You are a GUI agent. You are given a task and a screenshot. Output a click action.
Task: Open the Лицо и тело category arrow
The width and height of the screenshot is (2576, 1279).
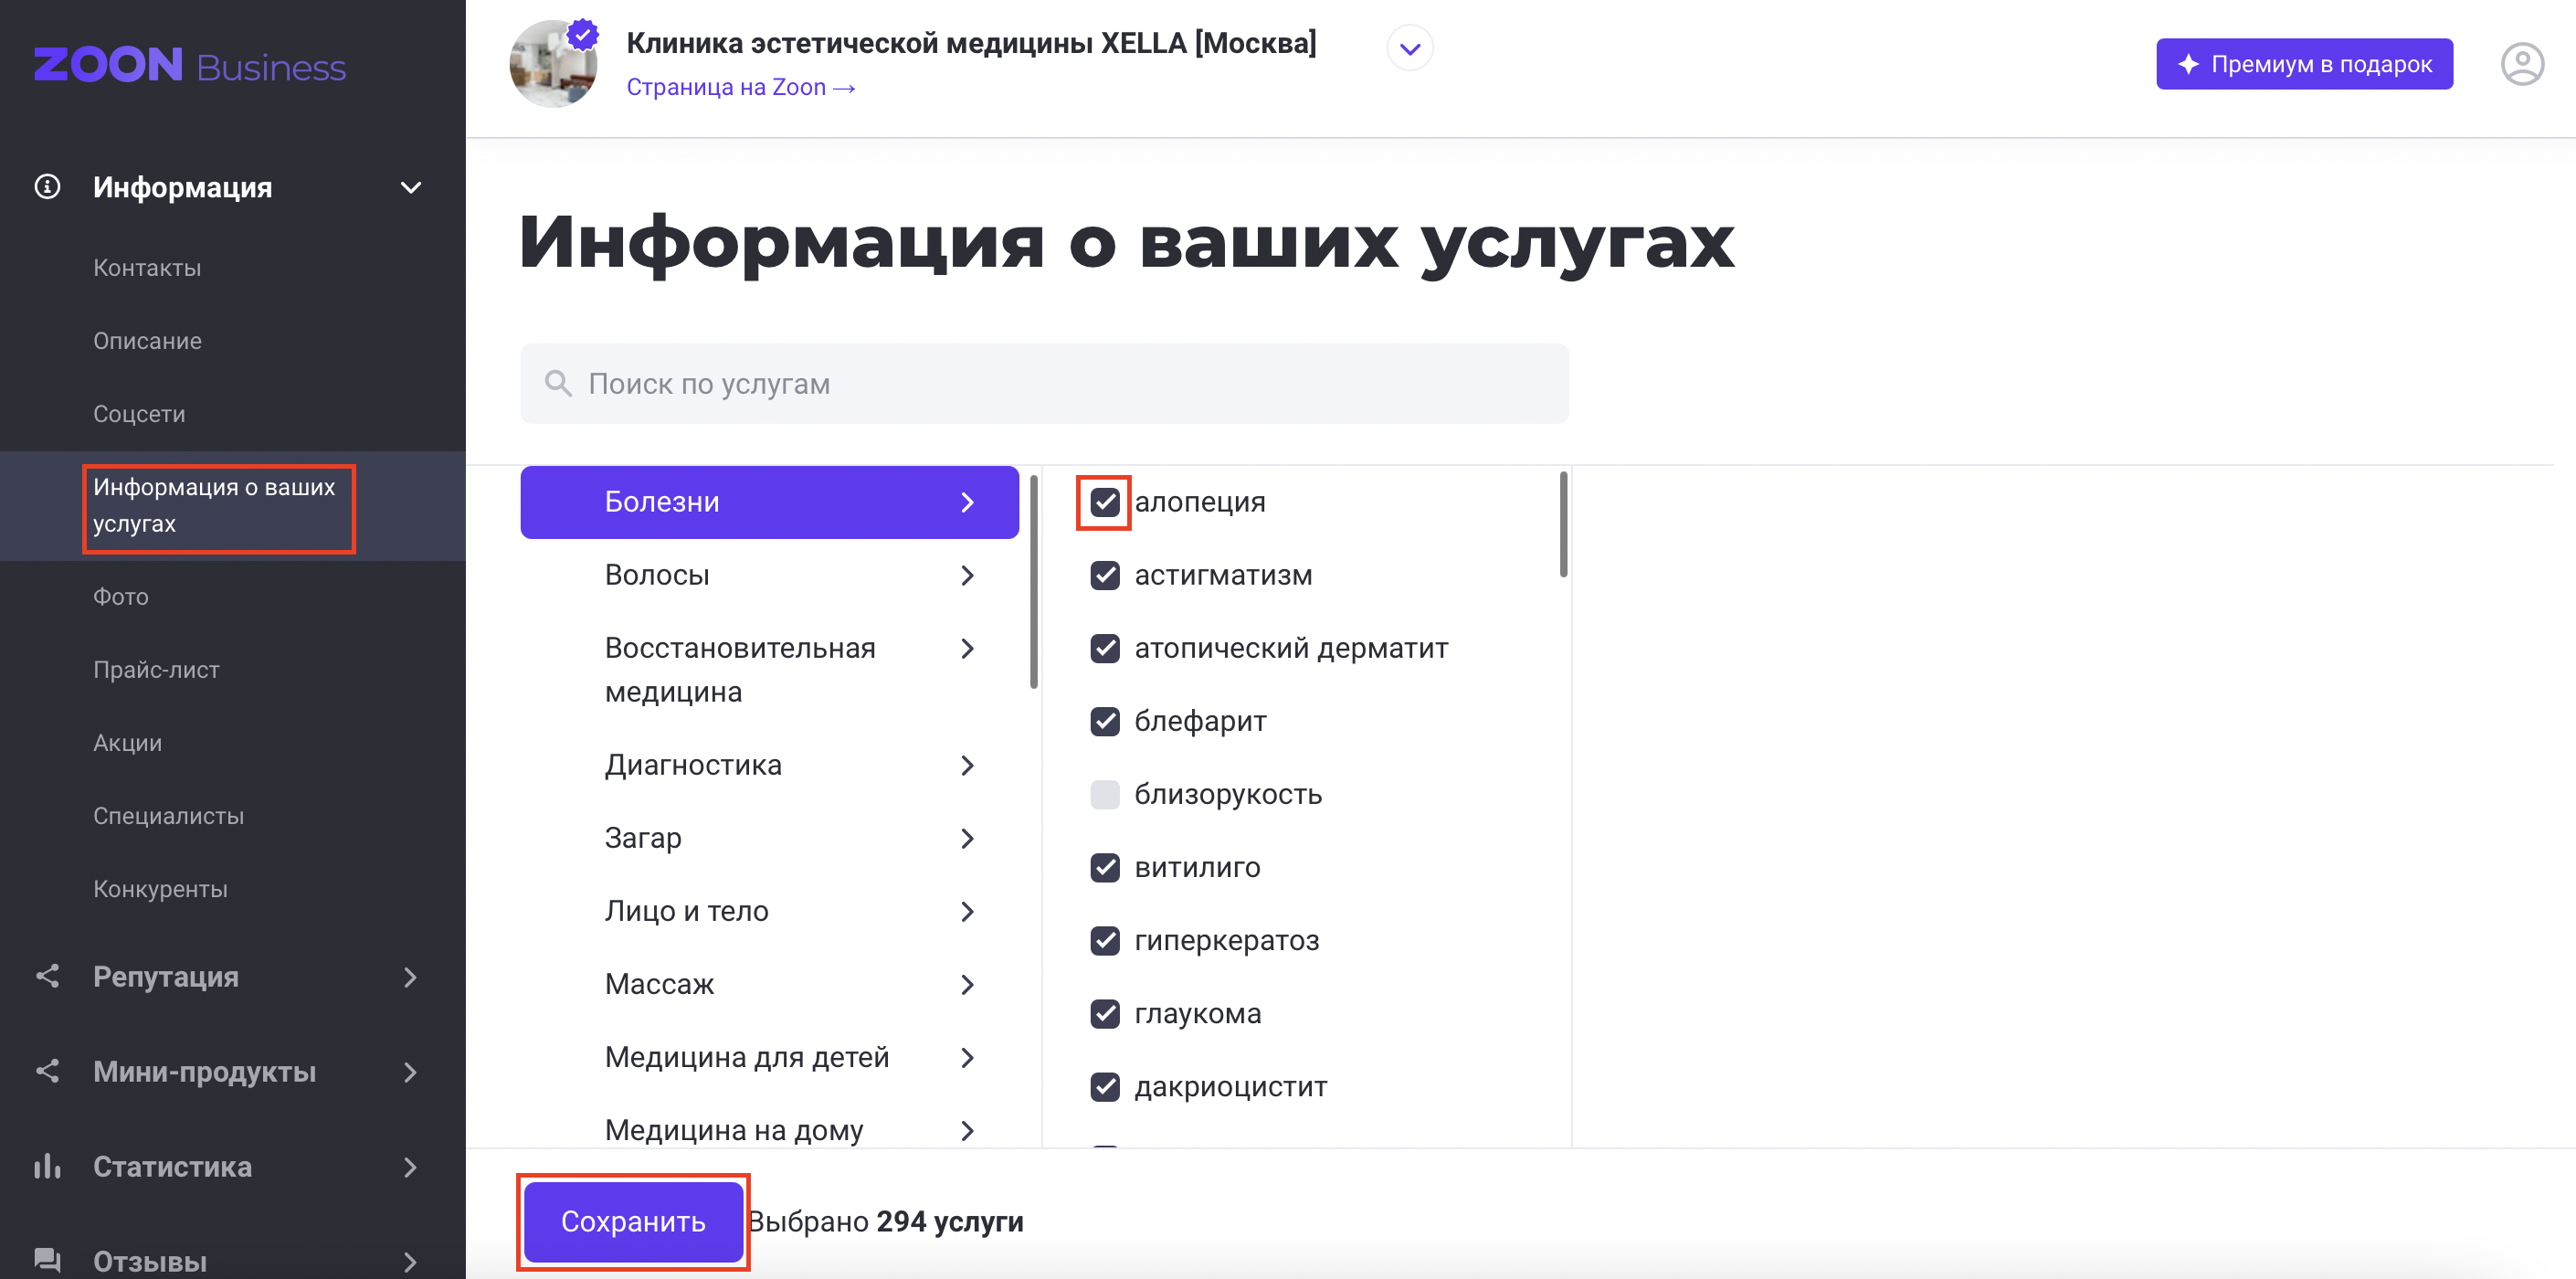point(966,911)
